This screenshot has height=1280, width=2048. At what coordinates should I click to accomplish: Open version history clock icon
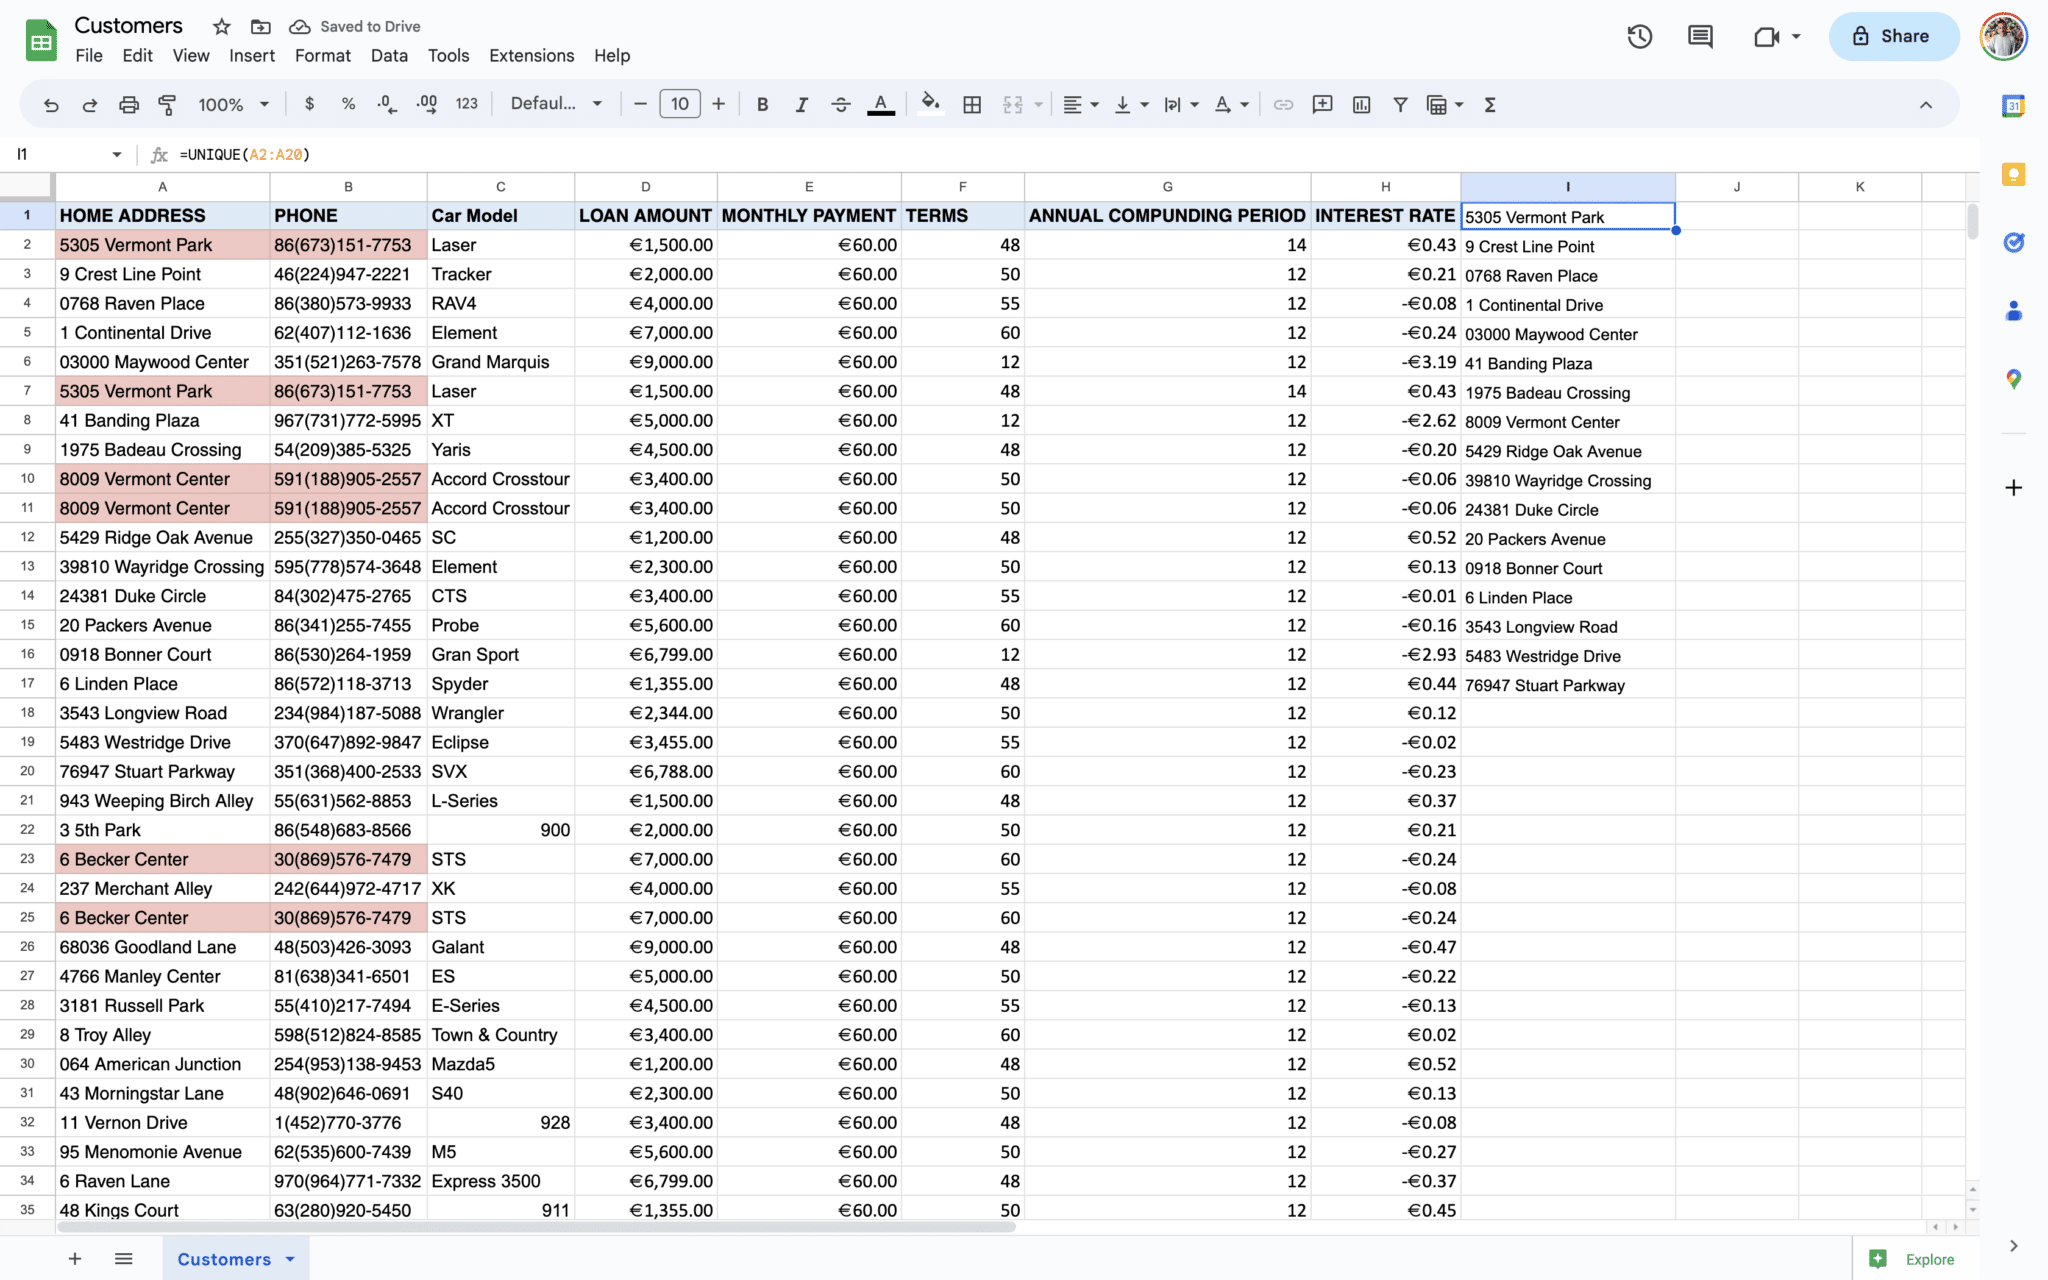(x=1639, y=37)
